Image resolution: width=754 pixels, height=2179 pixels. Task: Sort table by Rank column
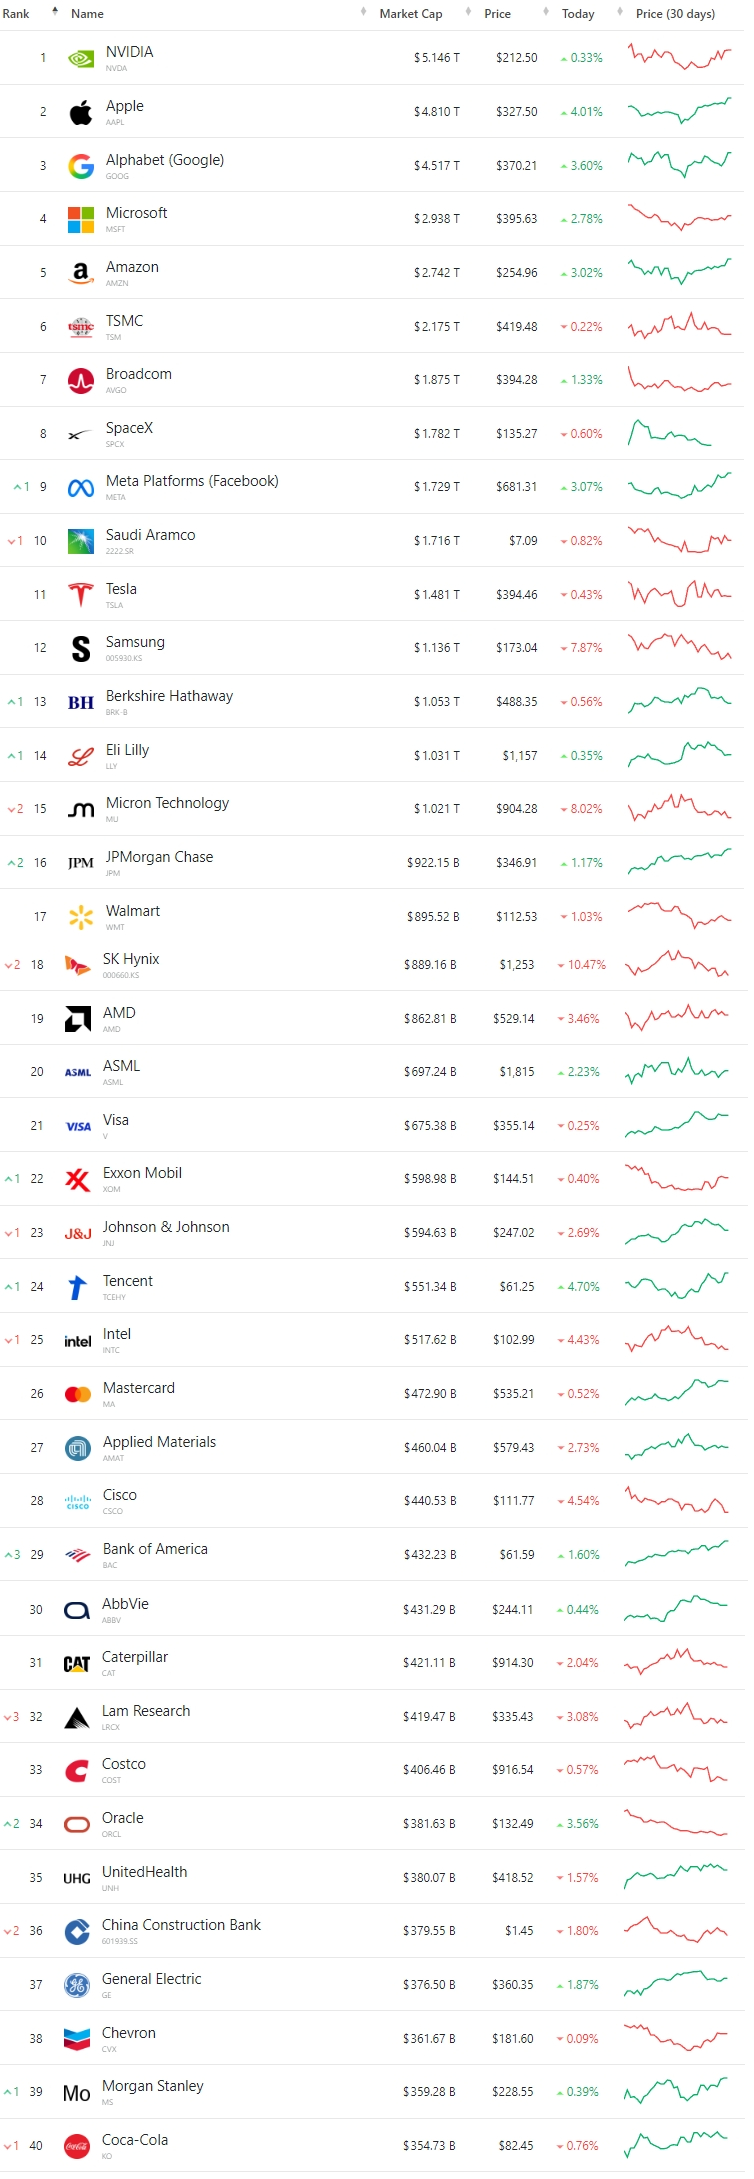[16, 14]
